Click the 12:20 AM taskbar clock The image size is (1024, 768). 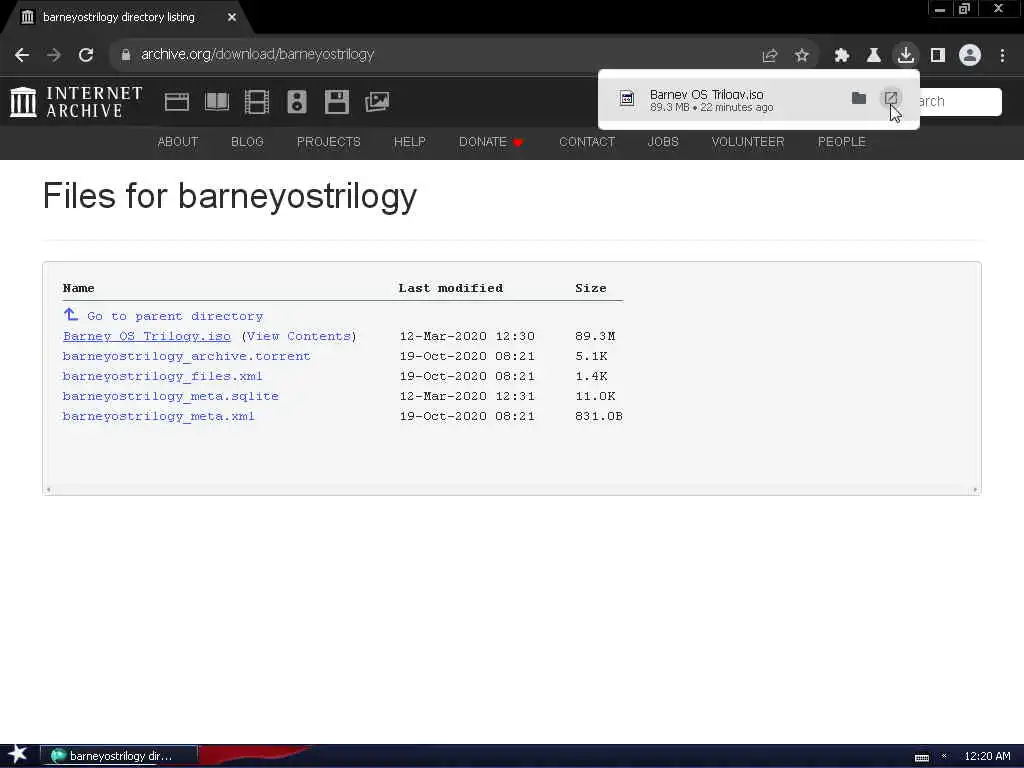pos(987,756)
